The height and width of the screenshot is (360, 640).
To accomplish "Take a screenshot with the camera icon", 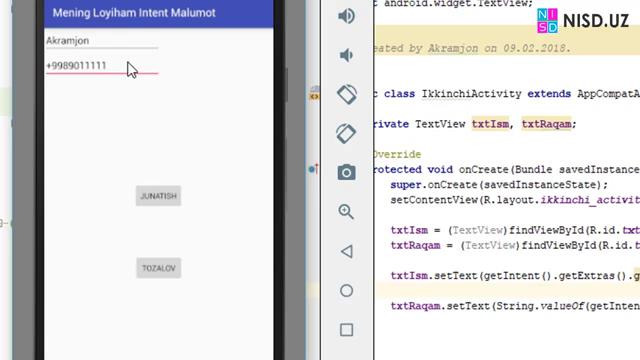I will tap(347, 172).
